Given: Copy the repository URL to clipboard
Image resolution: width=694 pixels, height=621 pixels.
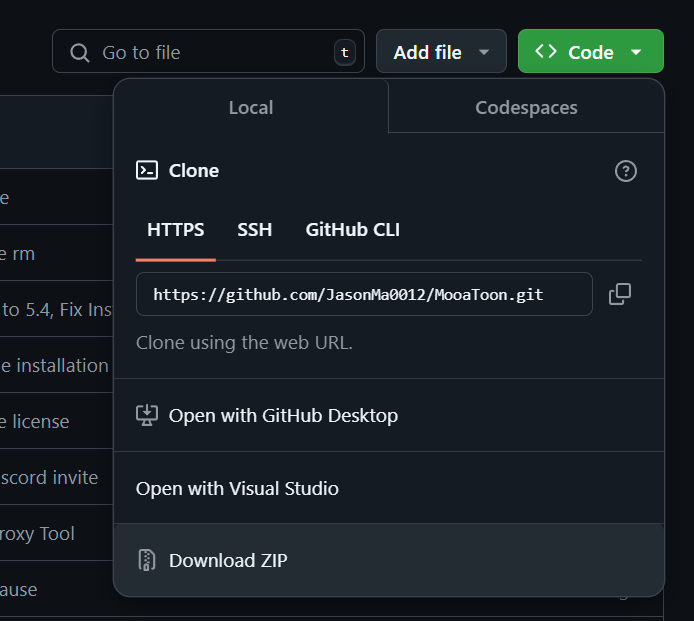Looking at the screenshot, I should tap(620, 294).
